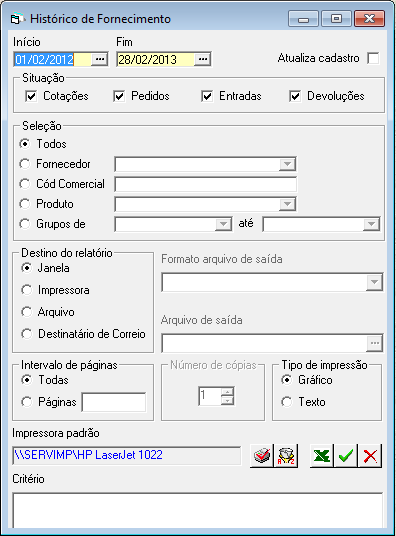Click the printer setup icon with red check

262,456
